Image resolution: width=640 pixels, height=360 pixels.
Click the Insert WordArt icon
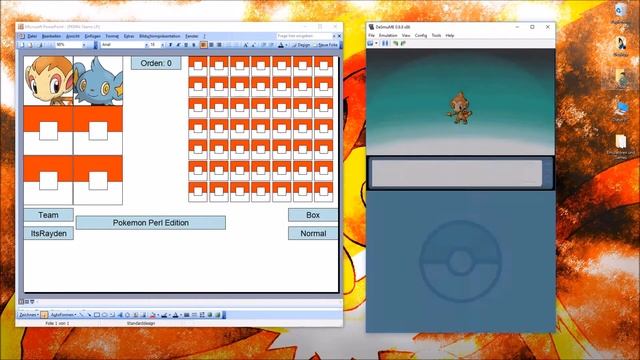coord(120,315)
